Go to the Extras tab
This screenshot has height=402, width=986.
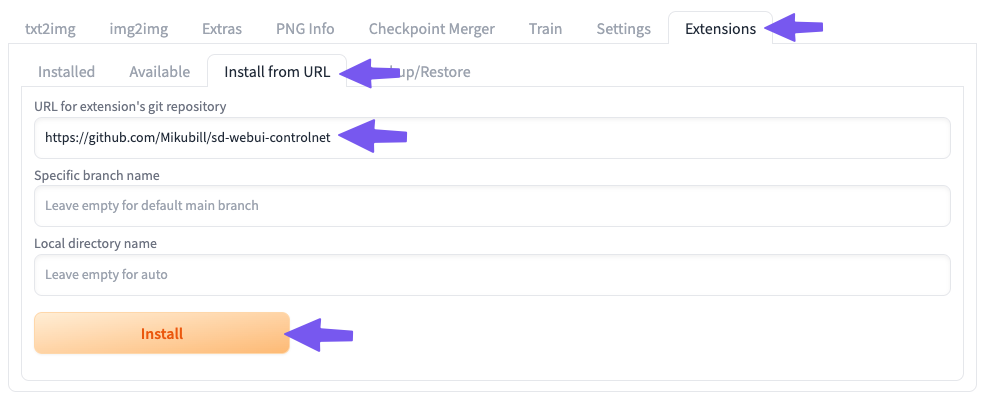pos(222,29)
